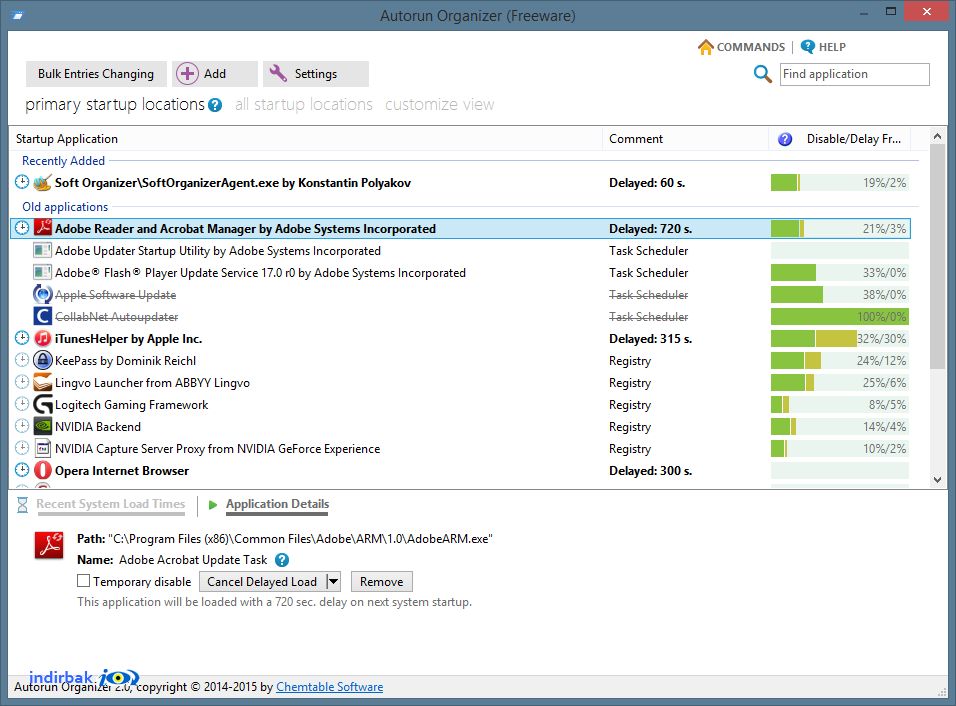
Task: Click the KeePass lock icon
Action: (x=42, y=360)
